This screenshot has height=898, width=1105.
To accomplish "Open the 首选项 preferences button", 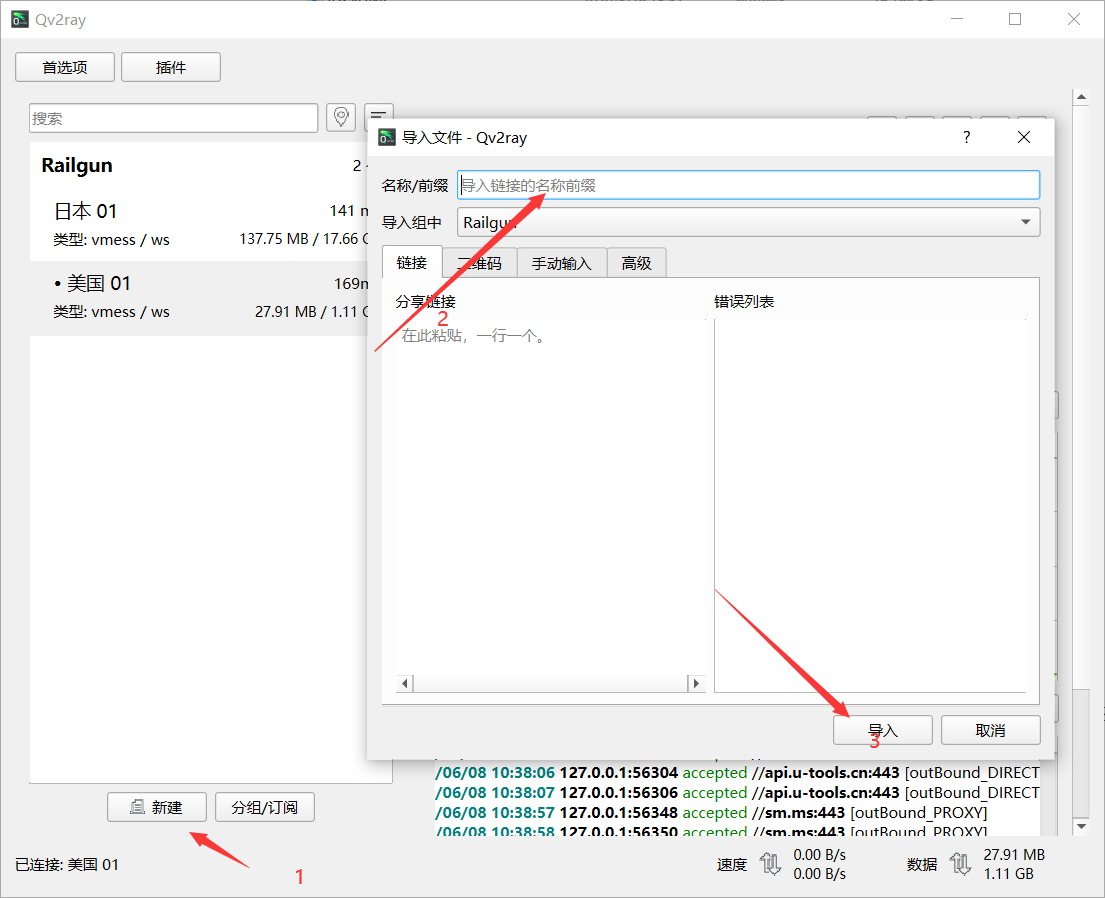I will [65, 67].
